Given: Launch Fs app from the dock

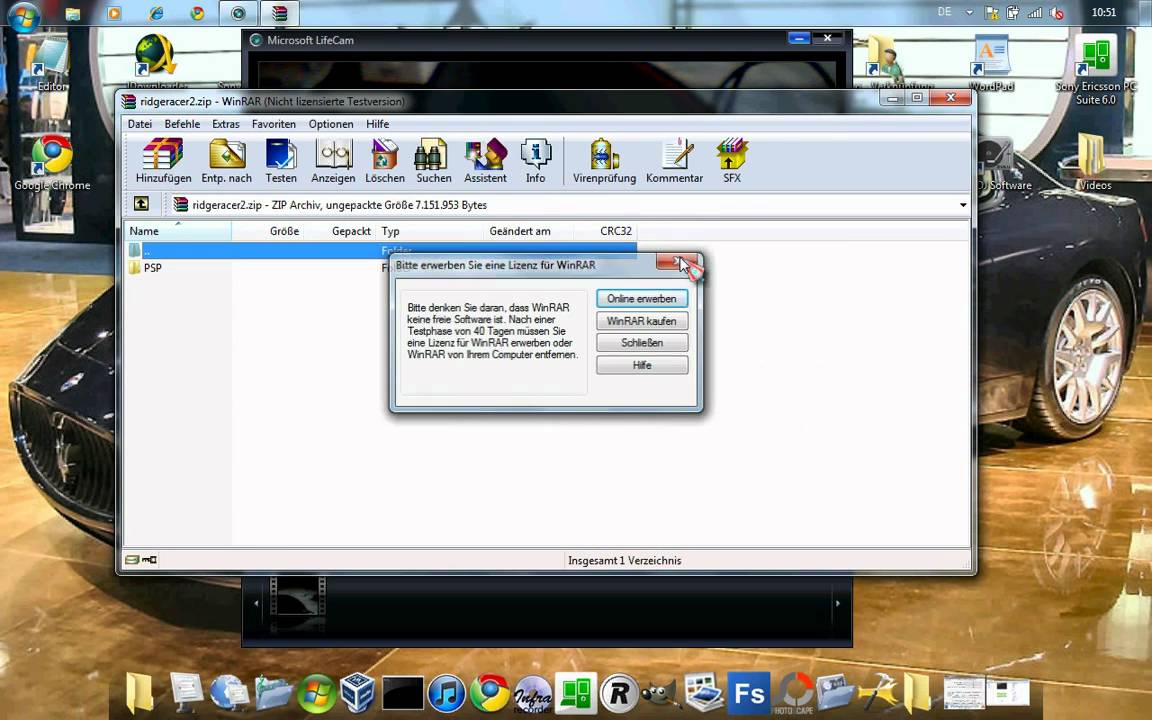Looking at the screenshot, I should (x=749, y=694).
